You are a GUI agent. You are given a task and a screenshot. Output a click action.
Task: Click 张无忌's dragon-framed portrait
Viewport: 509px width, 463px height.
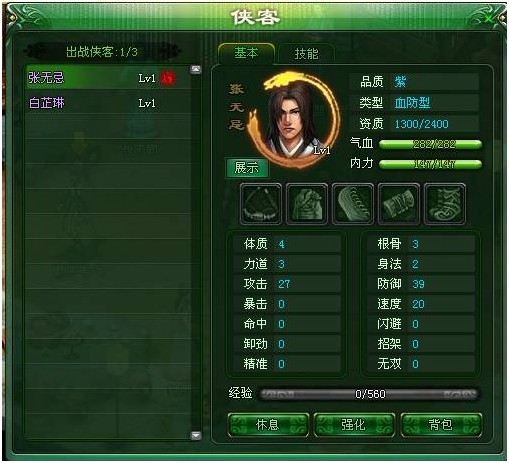(295, 119)
